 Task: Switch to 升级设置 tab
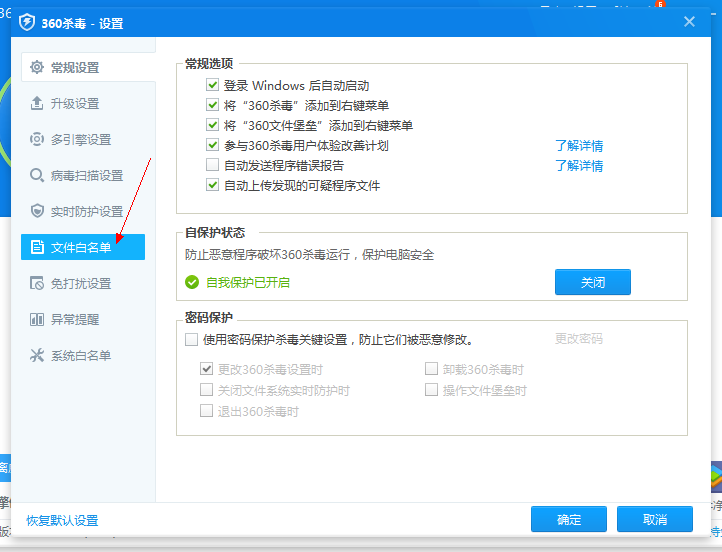(83, 104)
